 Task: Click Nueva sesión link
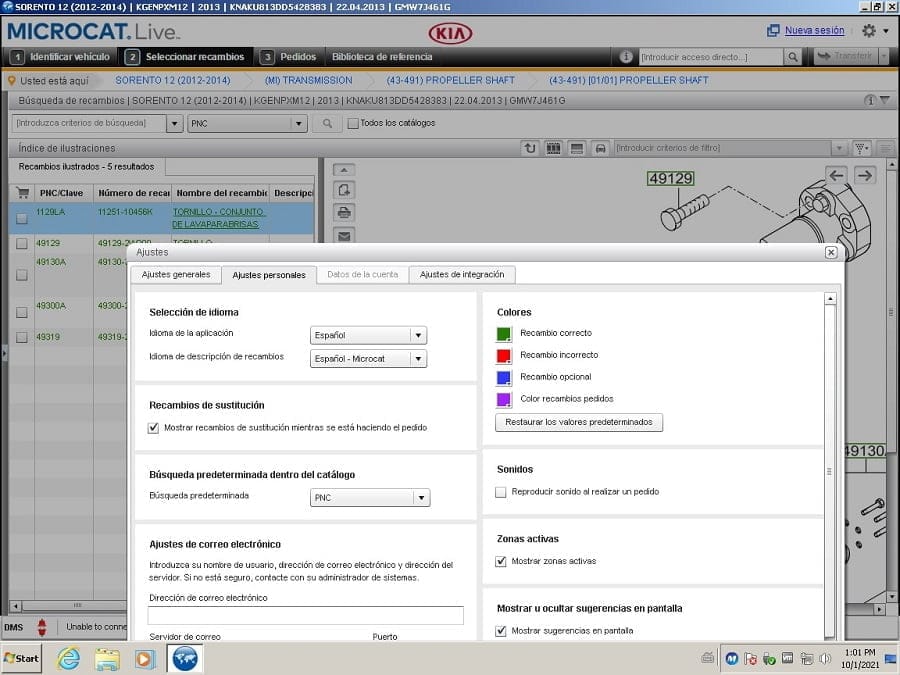[x=814, y=30]
